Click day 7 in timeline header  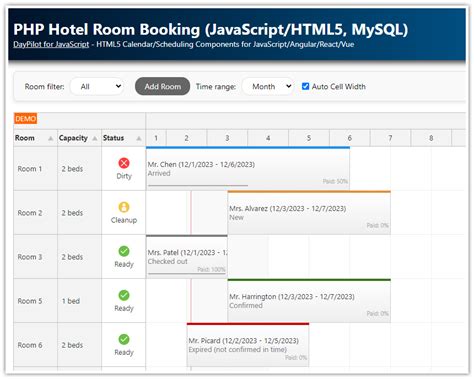(x=390, y=138)
